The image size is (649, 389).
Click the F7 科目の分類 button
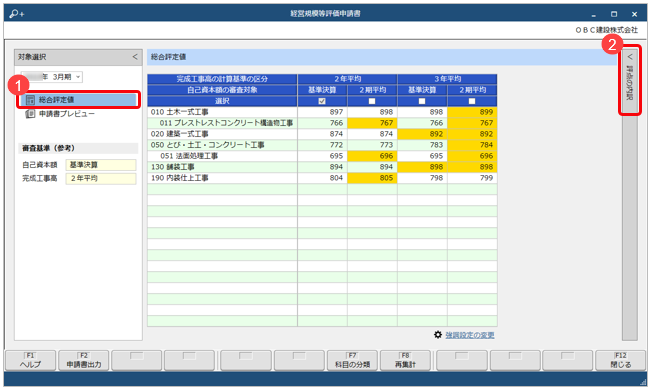pos(352,360)
